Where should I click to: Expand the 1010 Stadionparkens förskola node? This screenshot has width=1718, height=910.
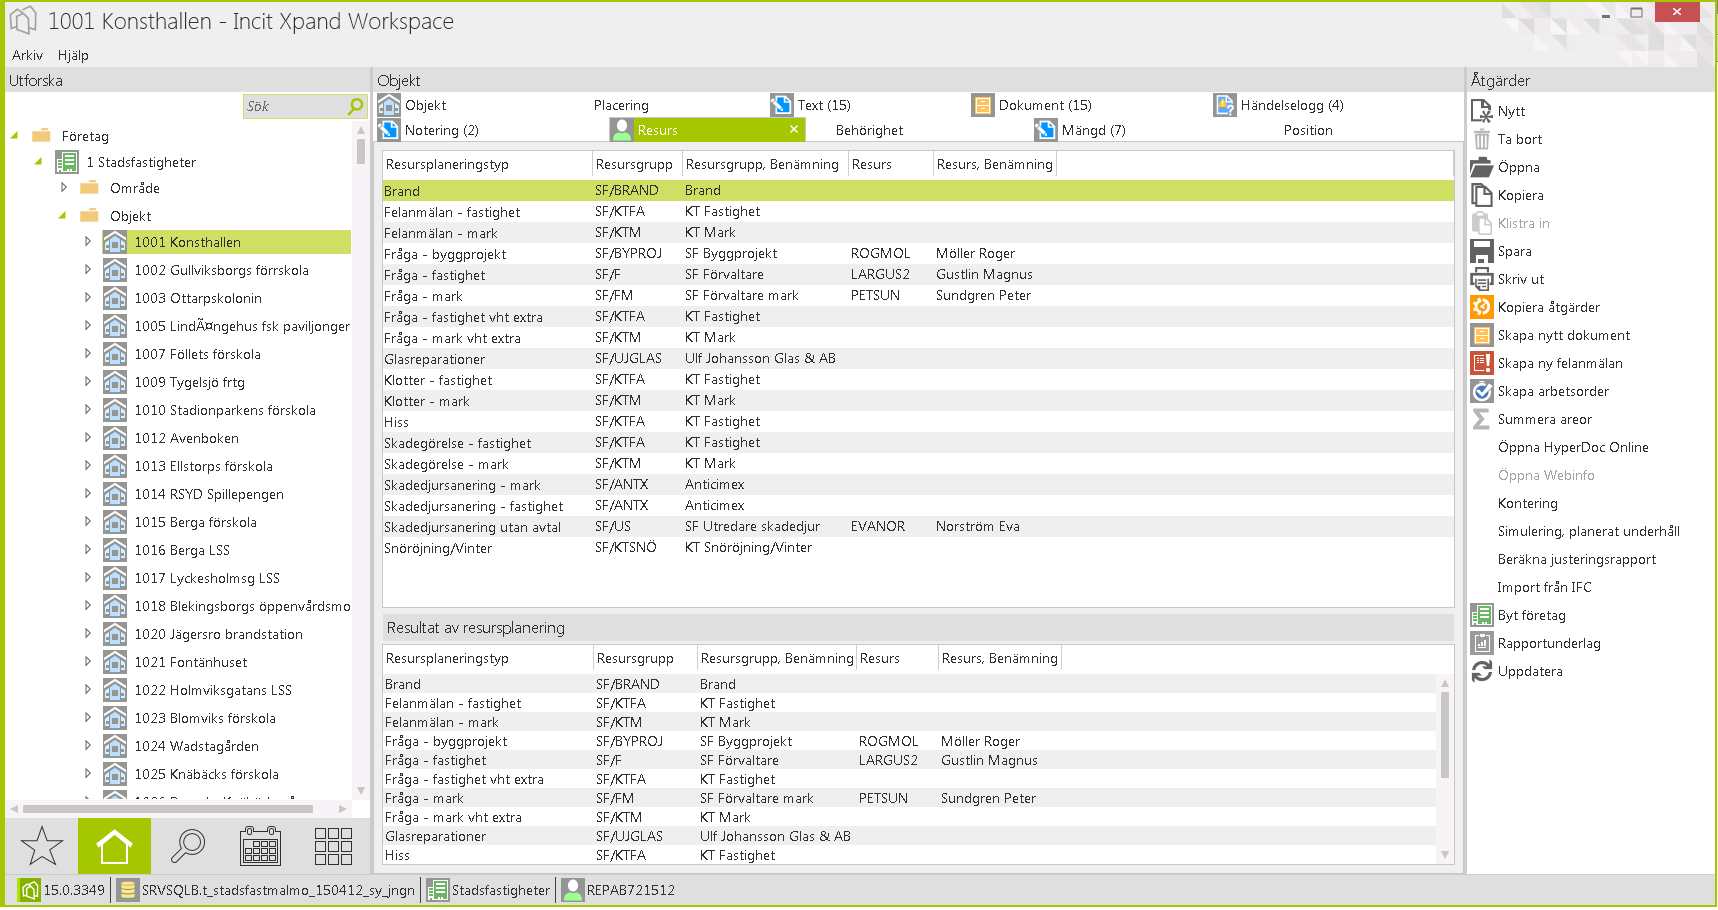pos(88,409)
